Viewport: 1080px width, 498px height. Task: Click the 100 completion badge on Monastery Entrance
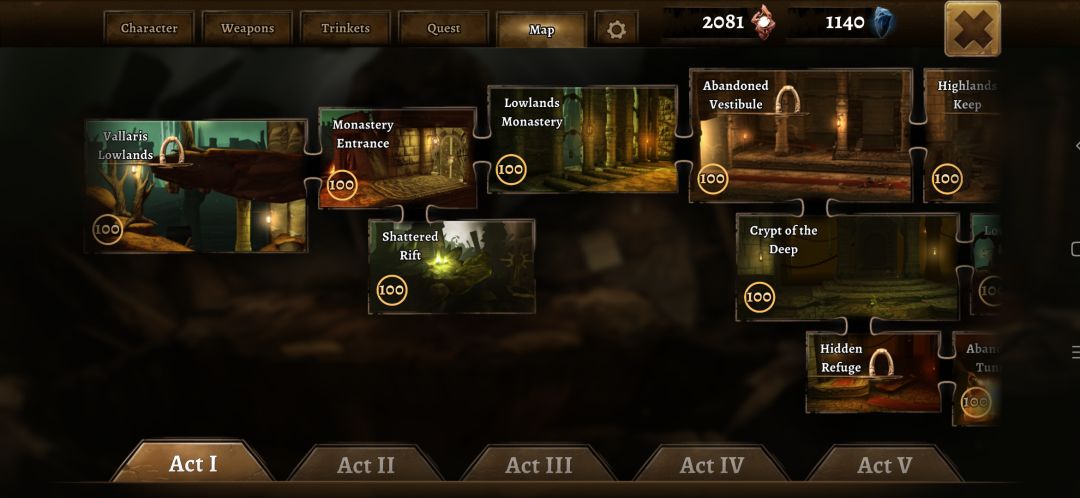tap(342, 185)
